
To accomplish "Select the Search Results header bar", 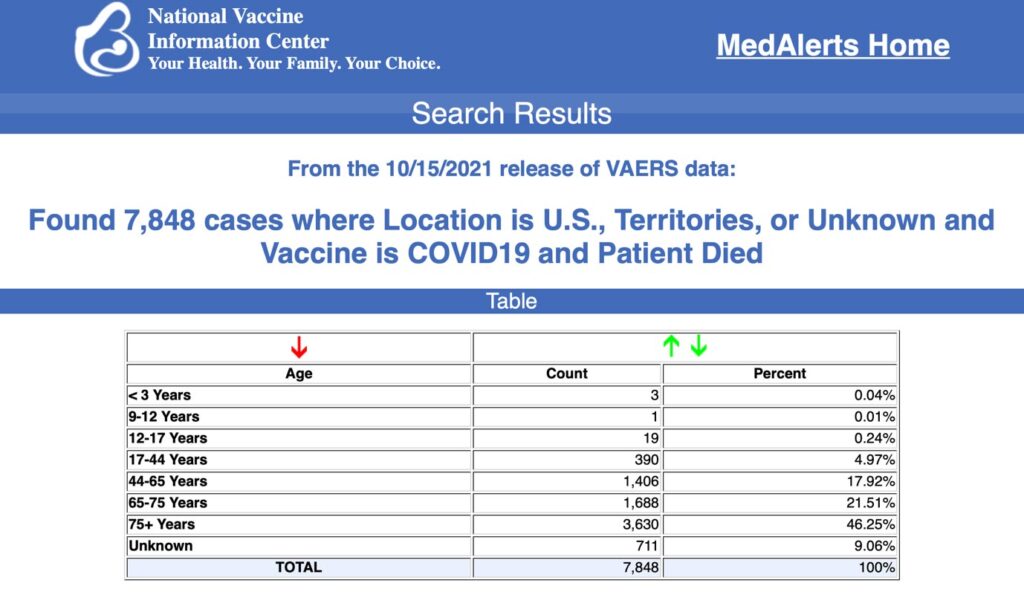I will pyautogui.click(x=511, y=113).
